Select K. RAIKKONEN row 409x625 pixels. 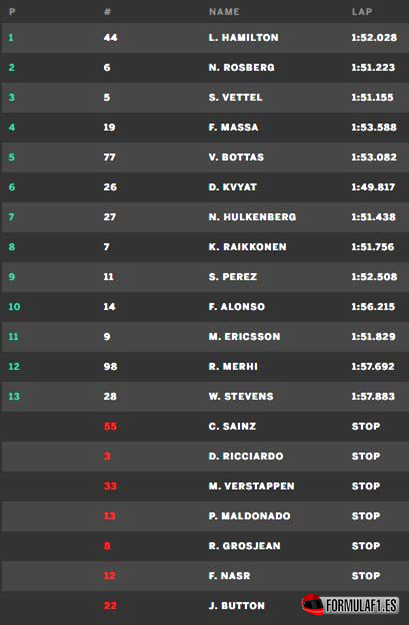[x=205, y=247]
